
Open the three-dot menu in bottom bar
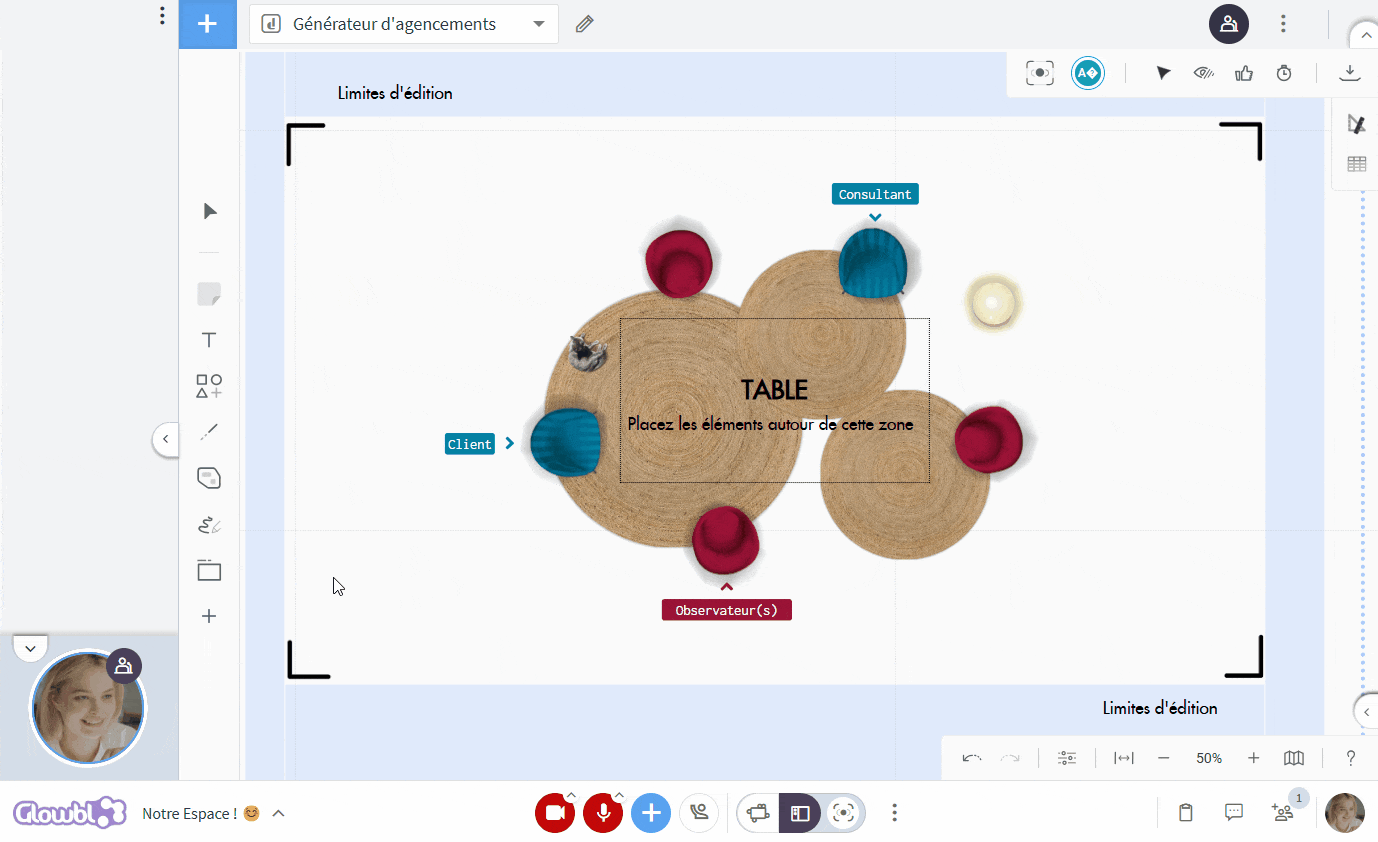pyautogui.click(x=895, y=813)
